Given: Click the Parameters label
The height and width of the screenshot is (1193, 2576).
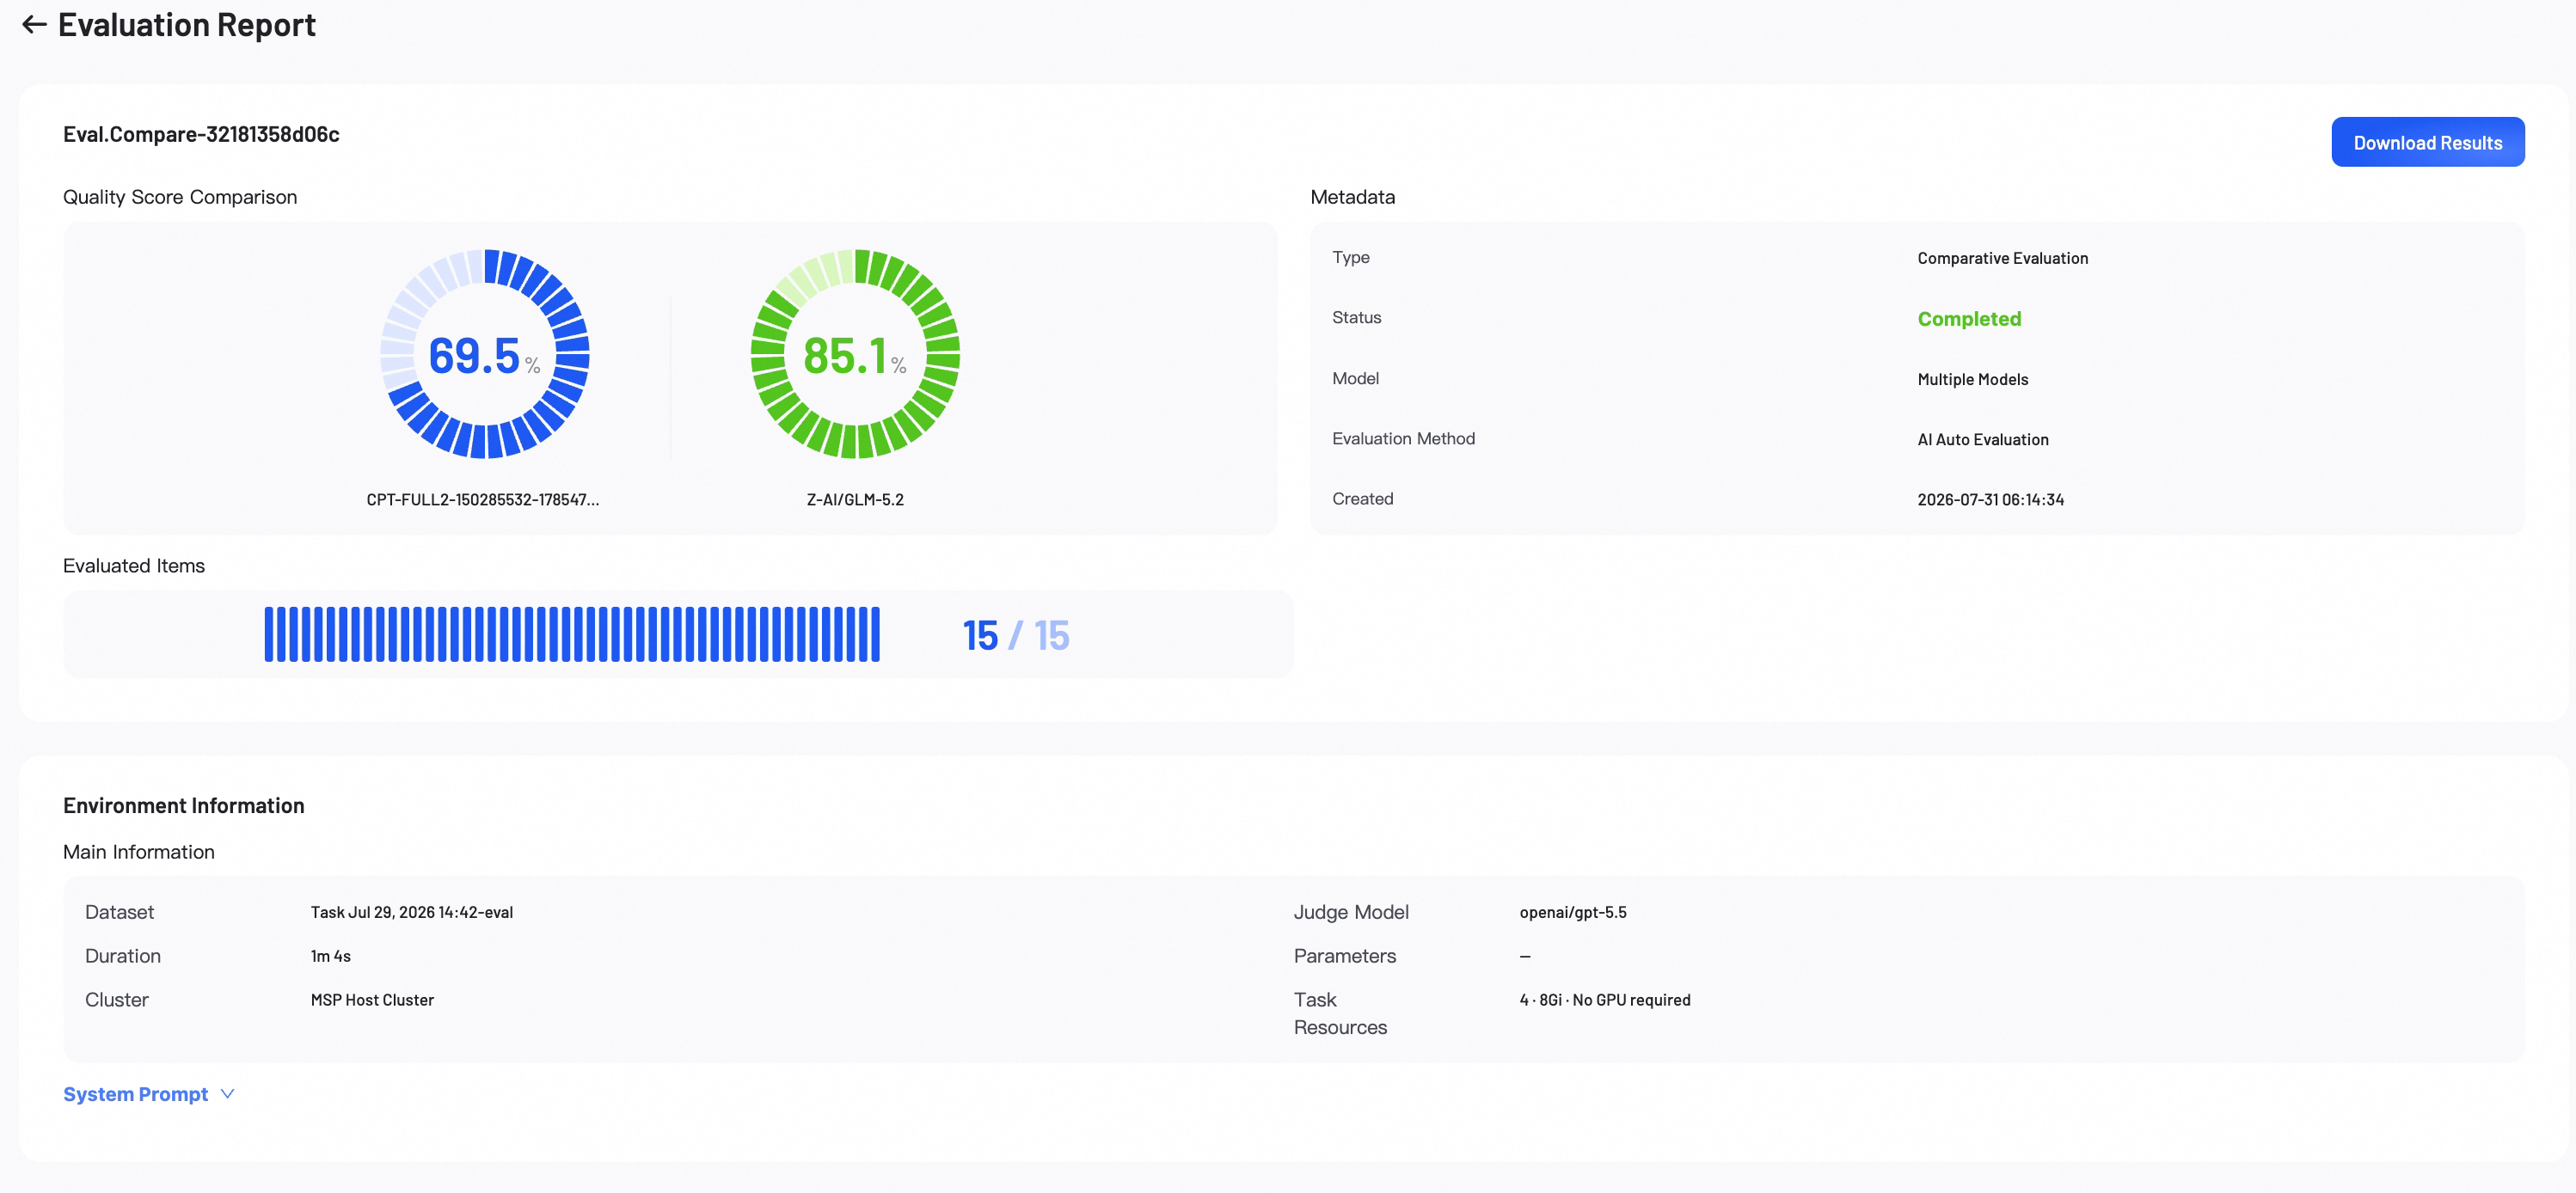Looking at the screenshot, I should [x=1345, y=956].
